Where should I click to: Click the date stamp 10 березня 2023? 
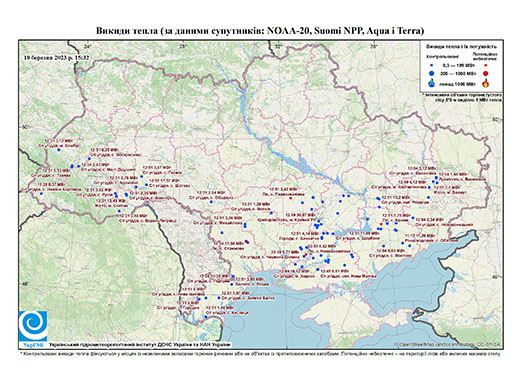click(57, 57)
